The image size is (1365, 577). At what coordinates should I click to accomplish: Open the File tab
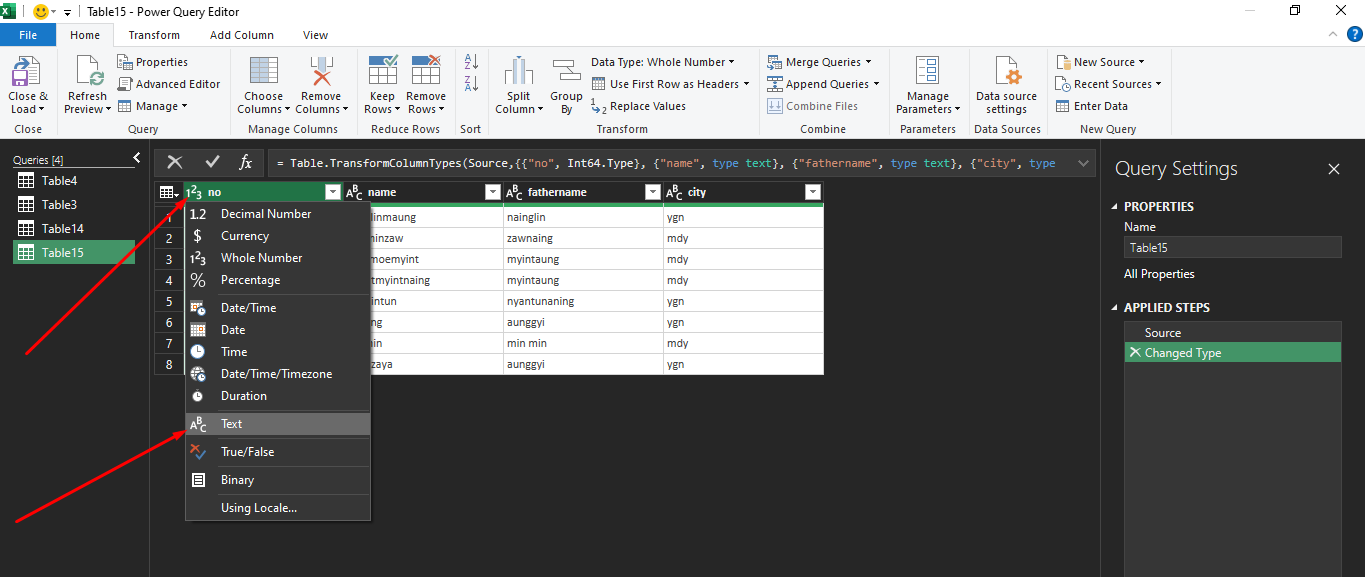28,35
